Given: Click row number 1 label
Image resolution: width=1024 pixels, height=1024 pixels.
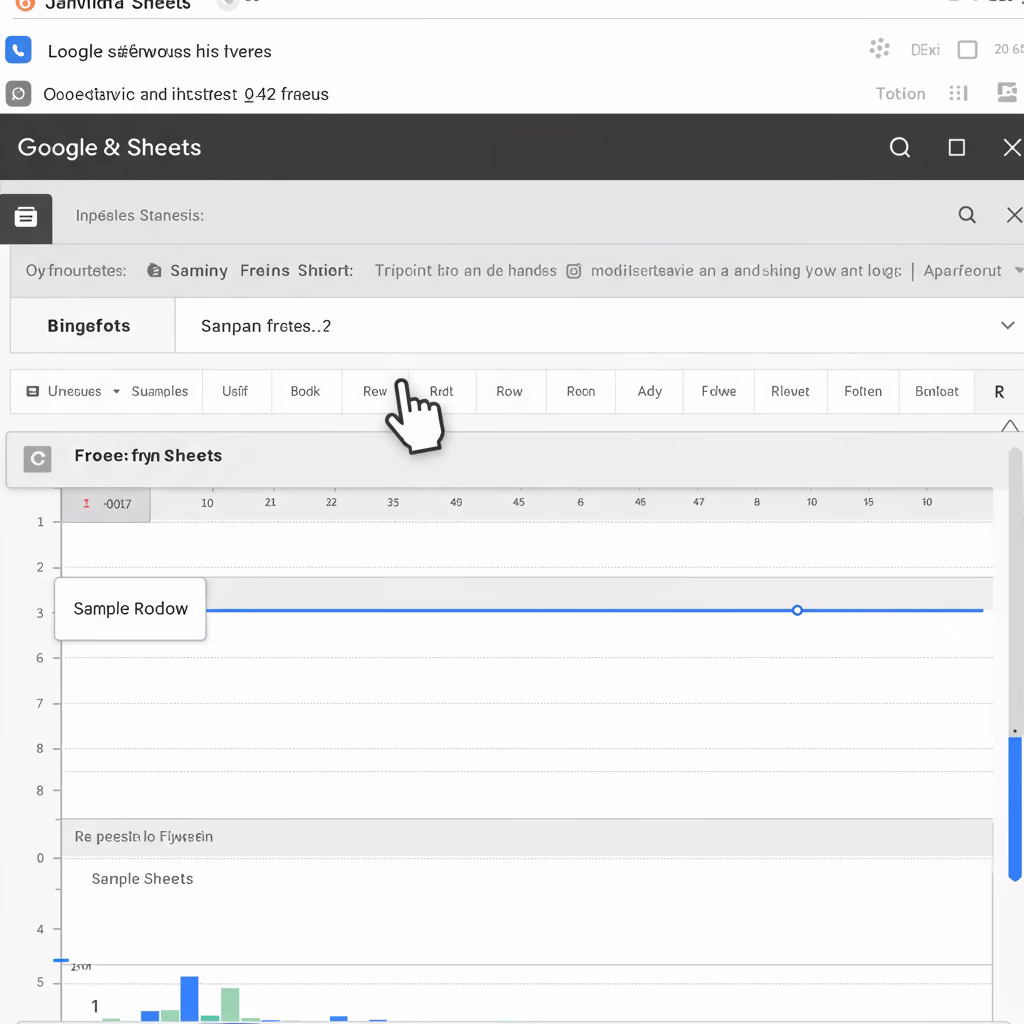Looking at the screenshot, I should [x=40, y=522].
